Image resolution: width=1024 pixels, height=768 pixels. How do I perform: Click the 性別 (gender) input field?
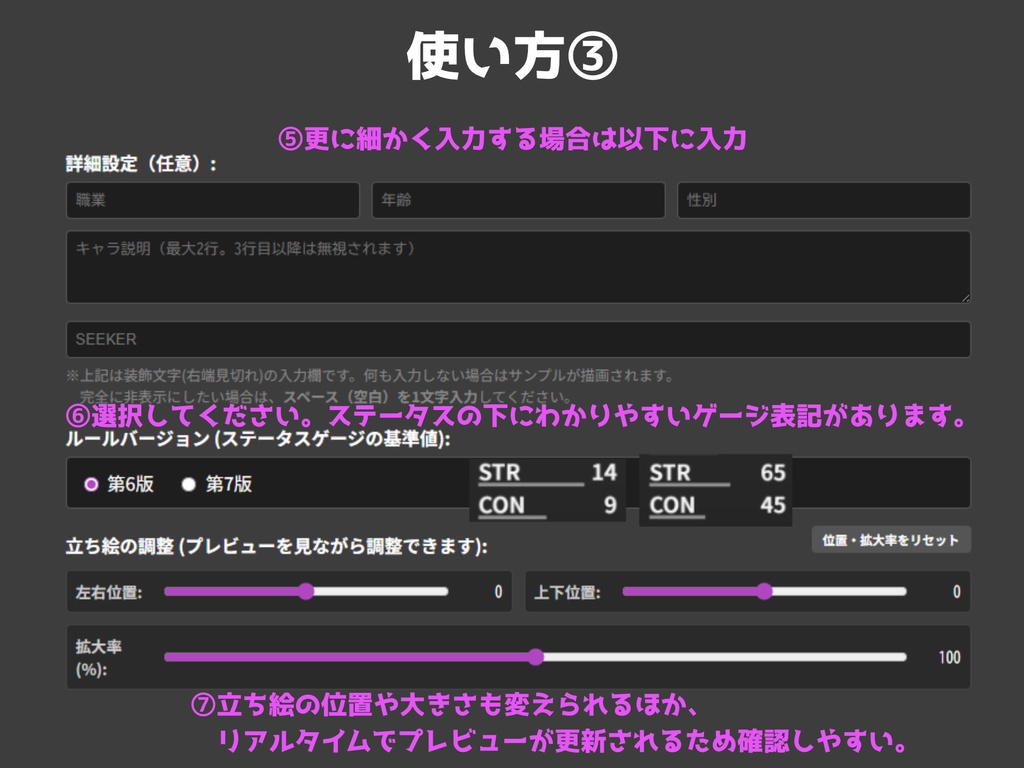[824, 200]
